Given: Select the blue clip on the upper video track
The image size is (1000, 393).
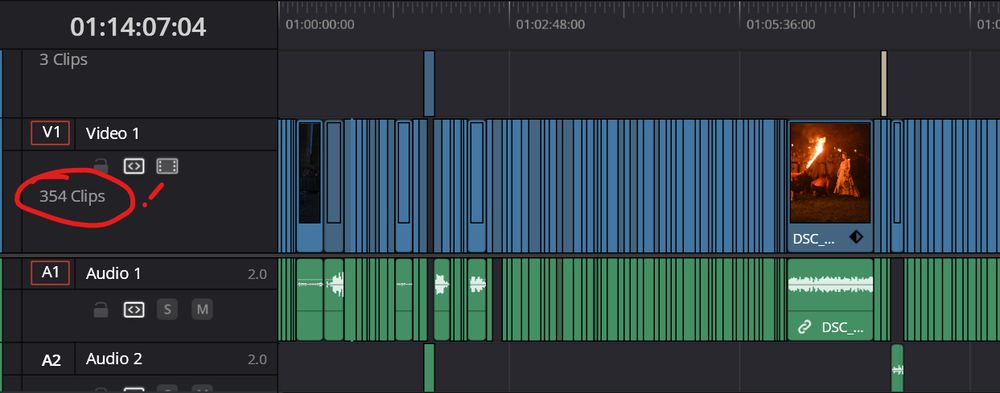Looking at the screenshot, I should point(429,83).
